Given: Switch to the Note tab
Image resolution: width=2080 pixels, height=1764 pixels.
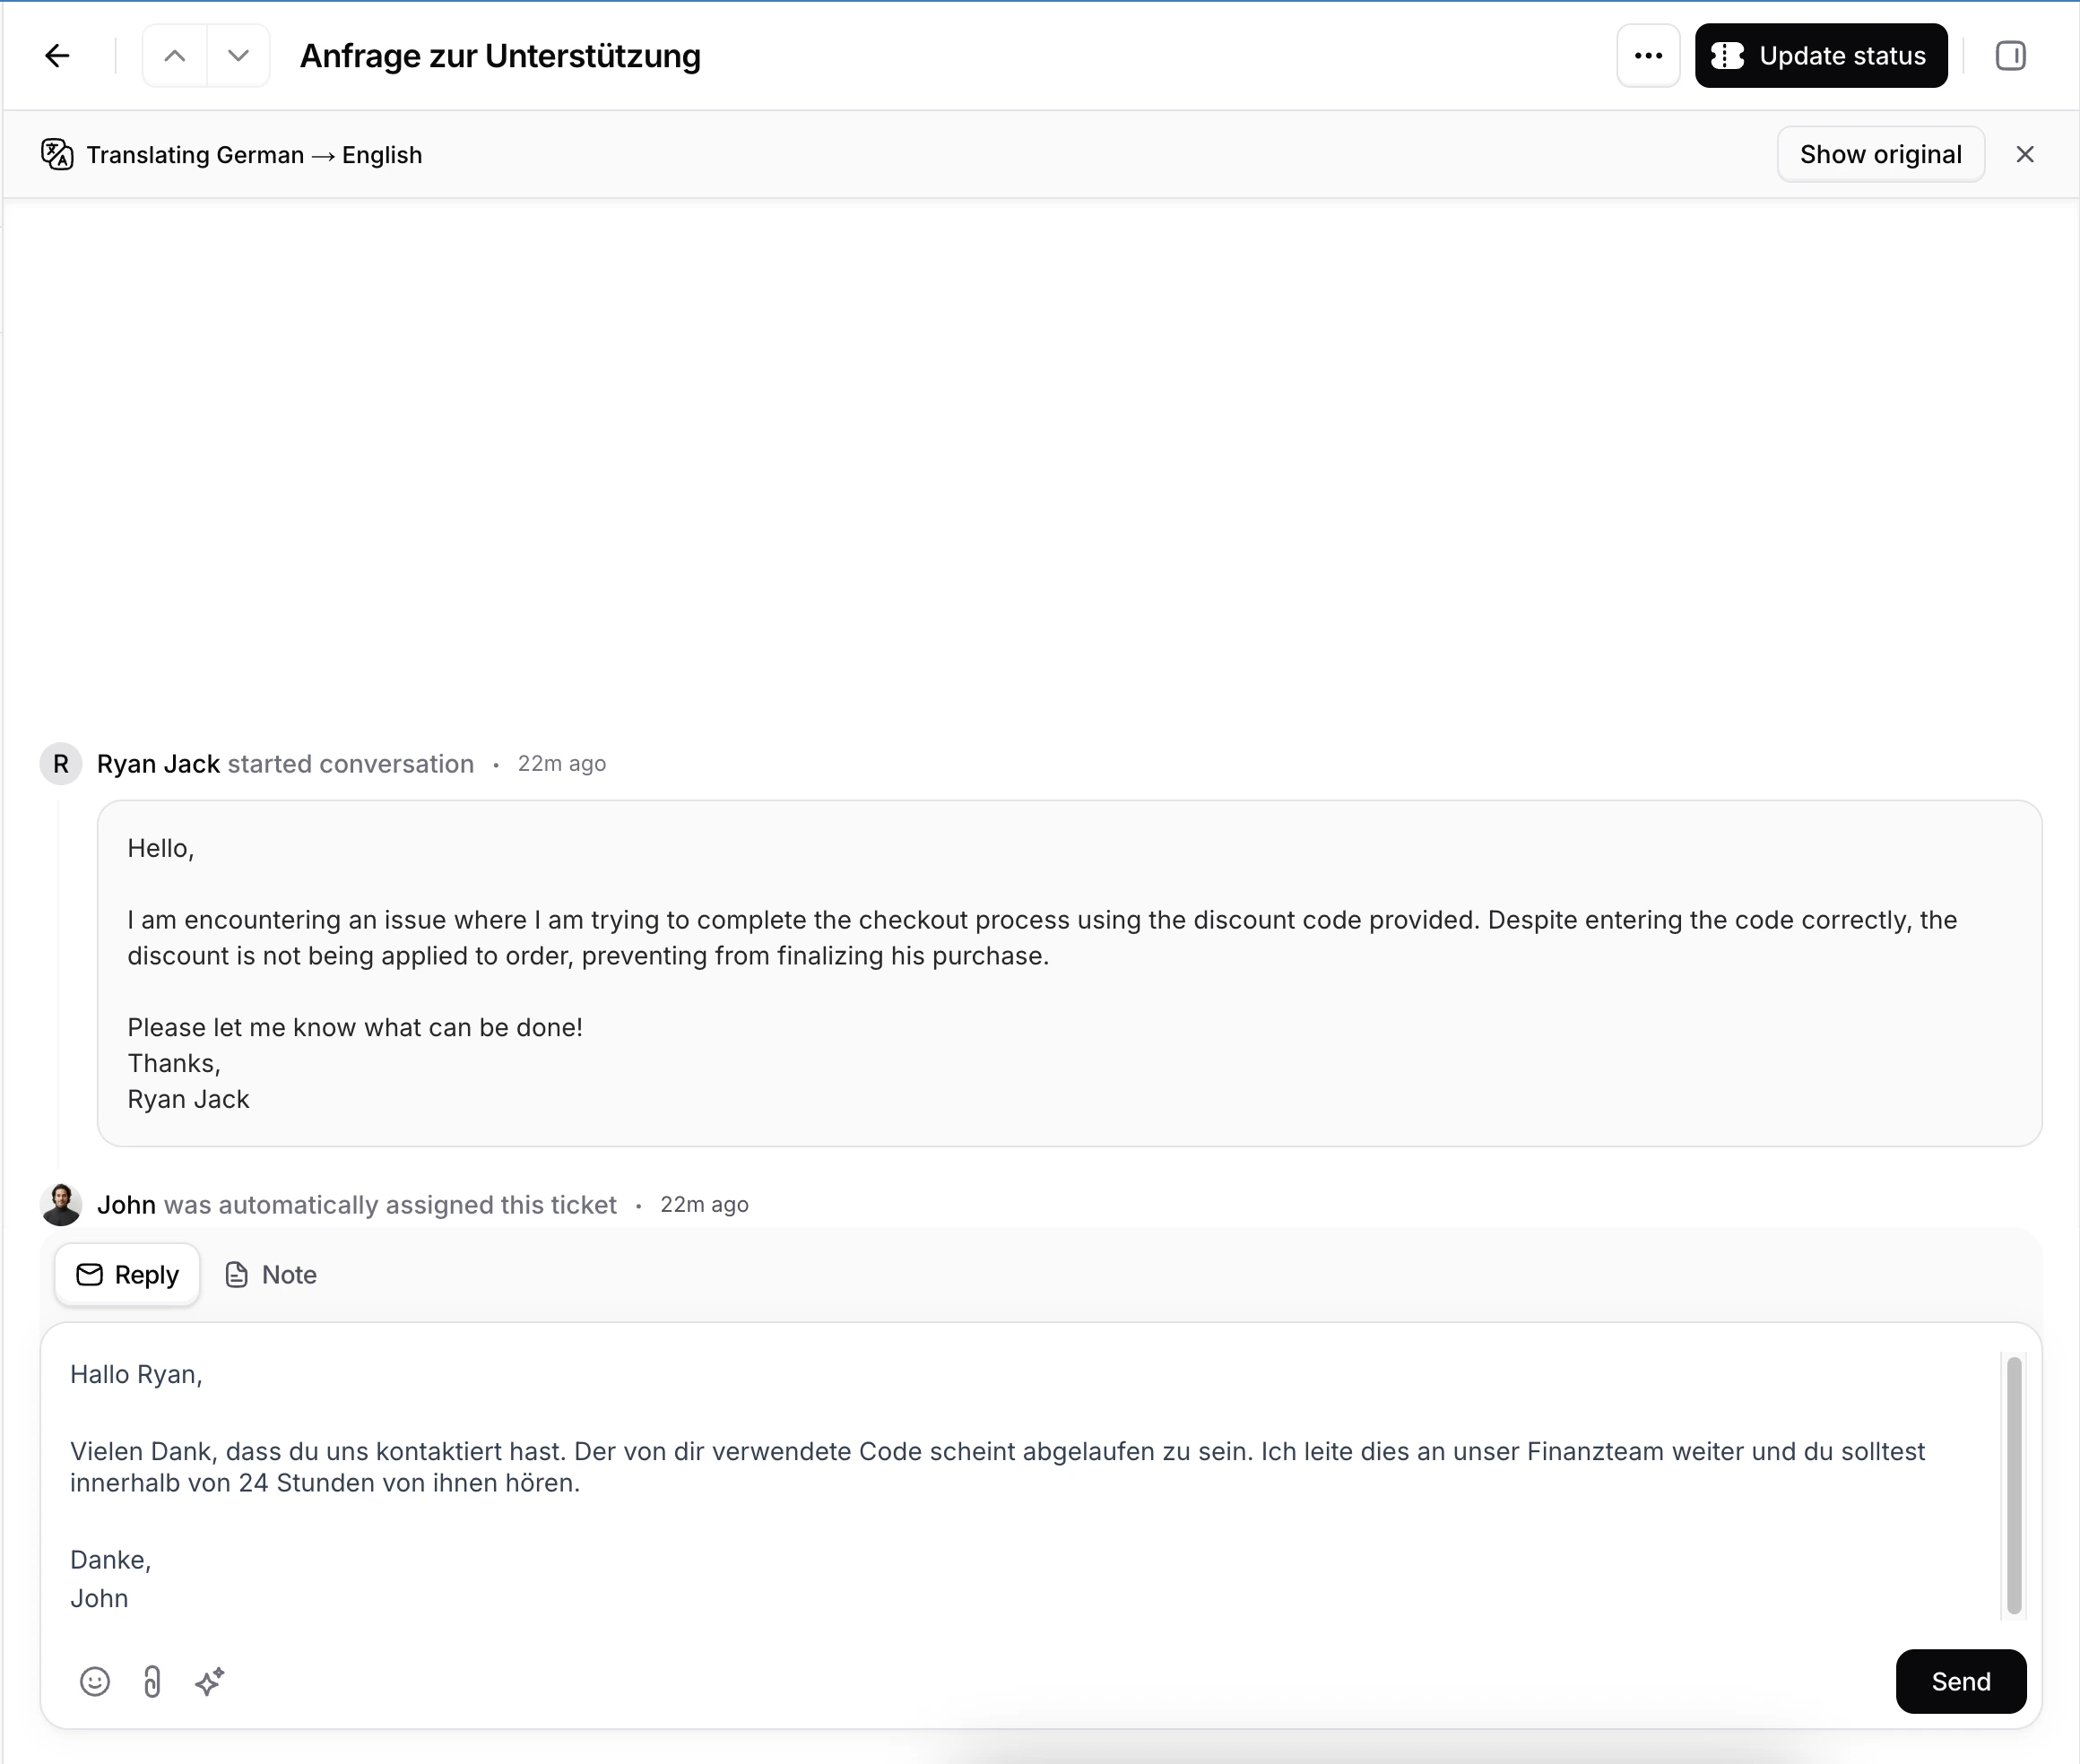Looking at the screenshot, I should 271,1275.
